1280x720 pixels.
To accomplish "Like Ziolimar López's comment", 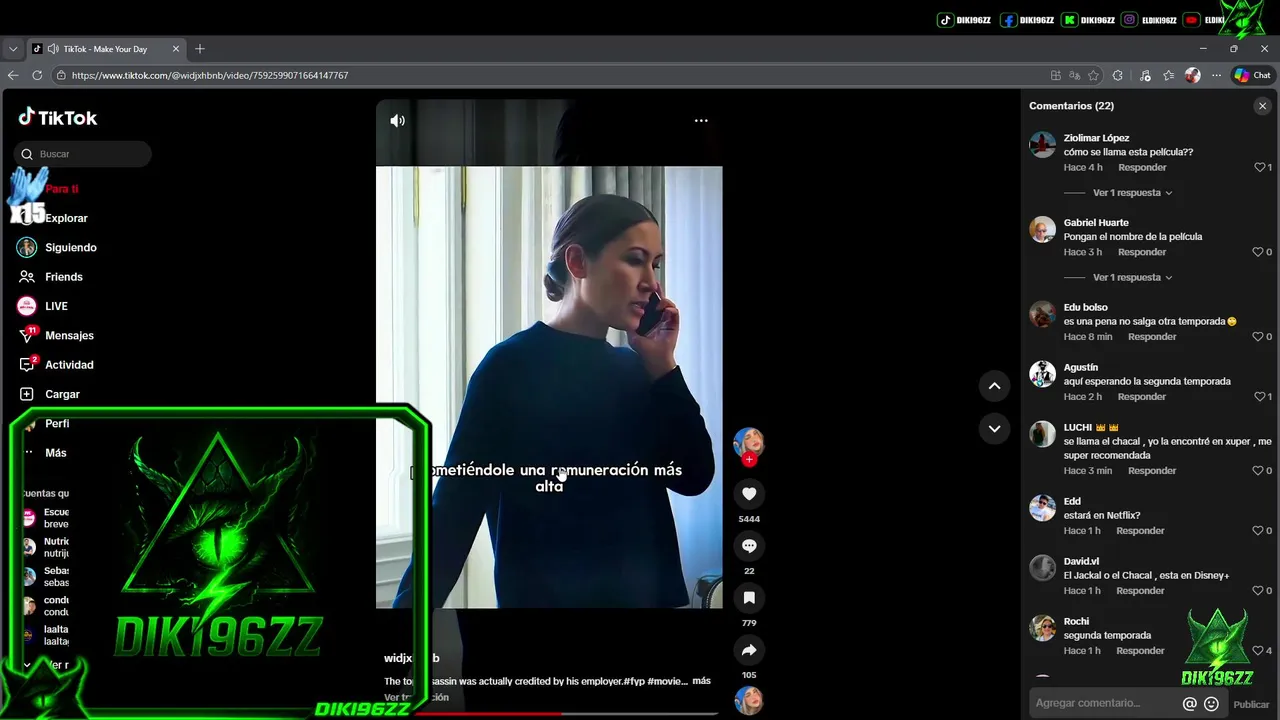I will (1260, 167).
